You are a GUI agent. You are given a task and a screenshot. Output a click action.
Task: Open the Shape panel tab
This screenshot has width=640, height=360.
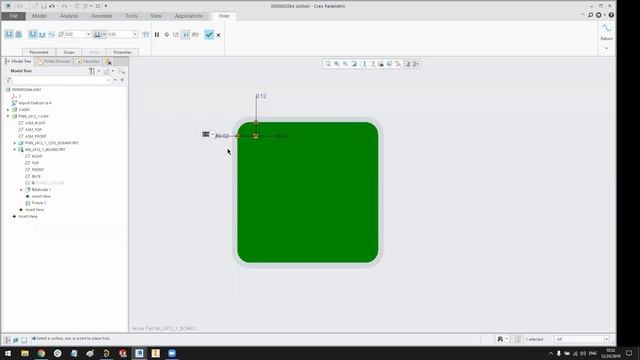tap(69, 52)
